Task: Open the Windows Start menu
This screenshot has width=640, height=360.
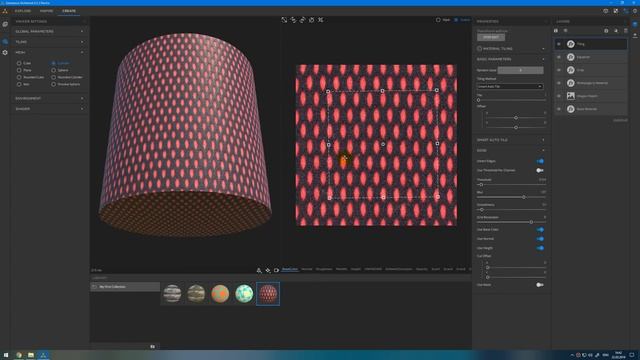Action: [x=6, y=355]
